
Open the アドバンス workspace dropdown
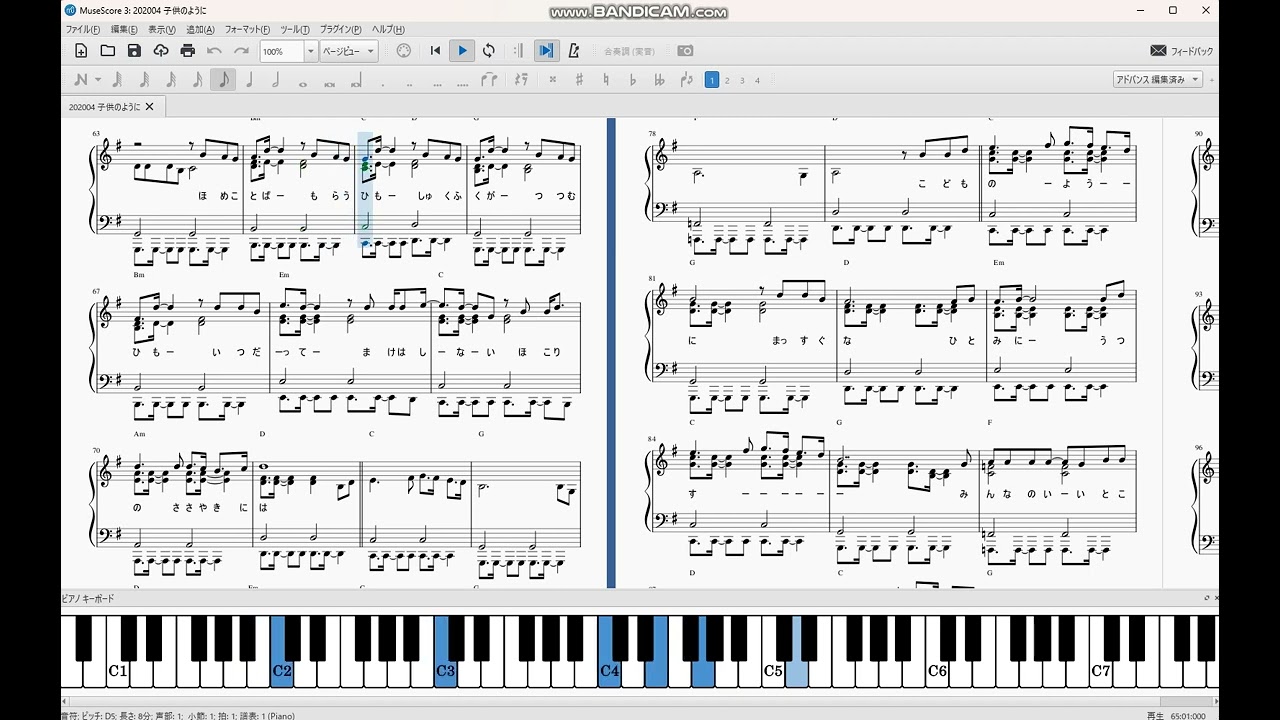point(1158,79)
